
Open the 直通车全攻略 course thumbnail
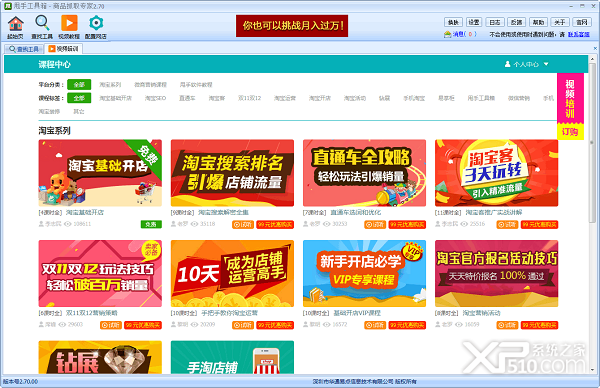364,173
